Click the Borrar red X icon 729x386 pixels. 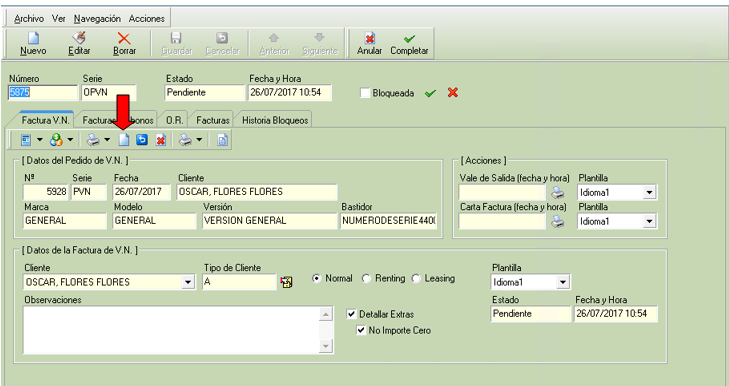coord(124,38)
